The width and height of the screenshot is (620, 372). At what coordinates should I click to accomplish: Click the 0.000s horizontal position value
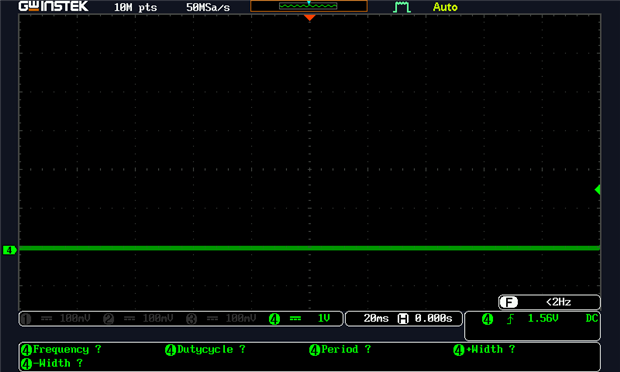433,318
